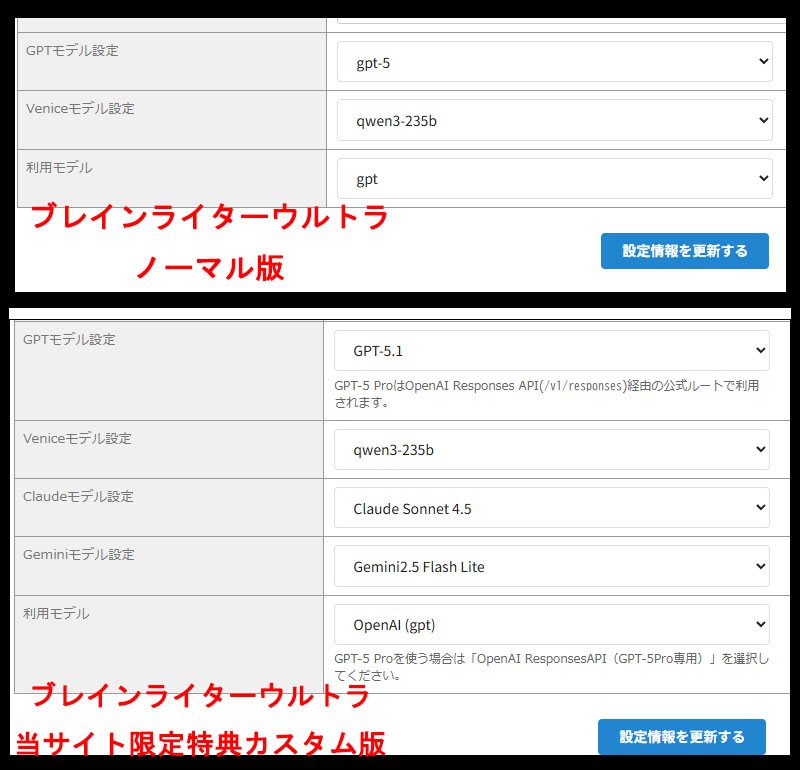
Task: Click 設定情報を更新する button in the ノーマル版 settings
Action: point(684,251)
